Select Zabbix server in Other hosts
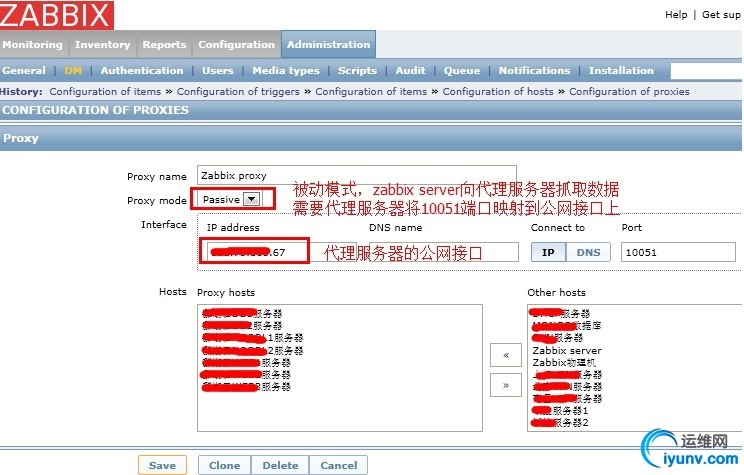Image resolution: width=744 pixels, height=475 pixels. click(x=567, y=350)
